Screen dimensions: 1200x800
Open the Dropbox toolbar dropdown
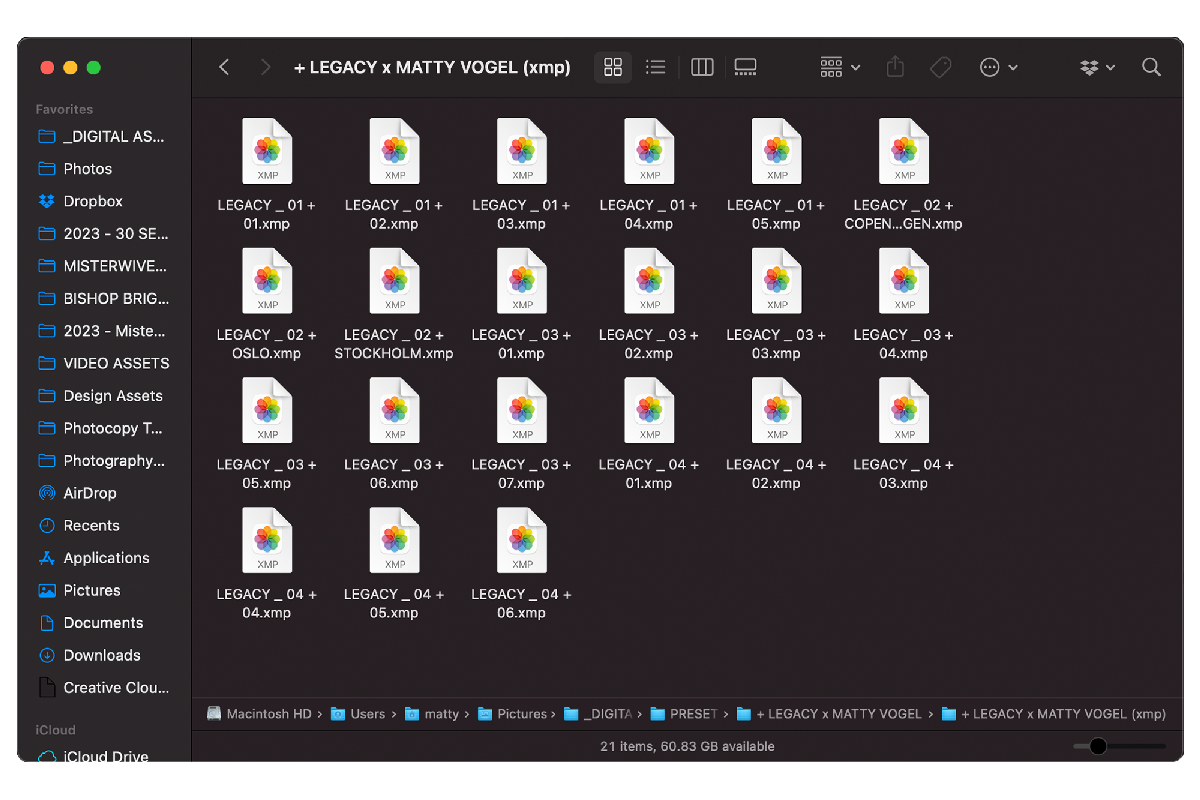tap(1098, 67)
